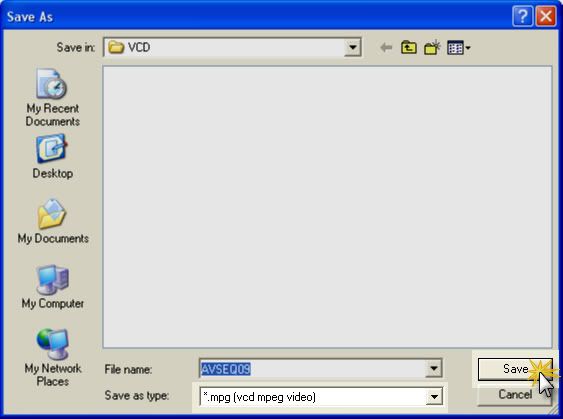563x419 pixels.
Task: Browse to My Computer
Action: pos(53,287)
